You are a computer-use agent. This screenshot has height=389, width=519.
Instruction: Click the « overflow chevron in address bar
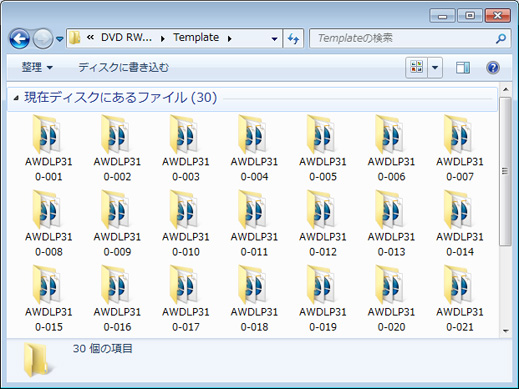90,38
